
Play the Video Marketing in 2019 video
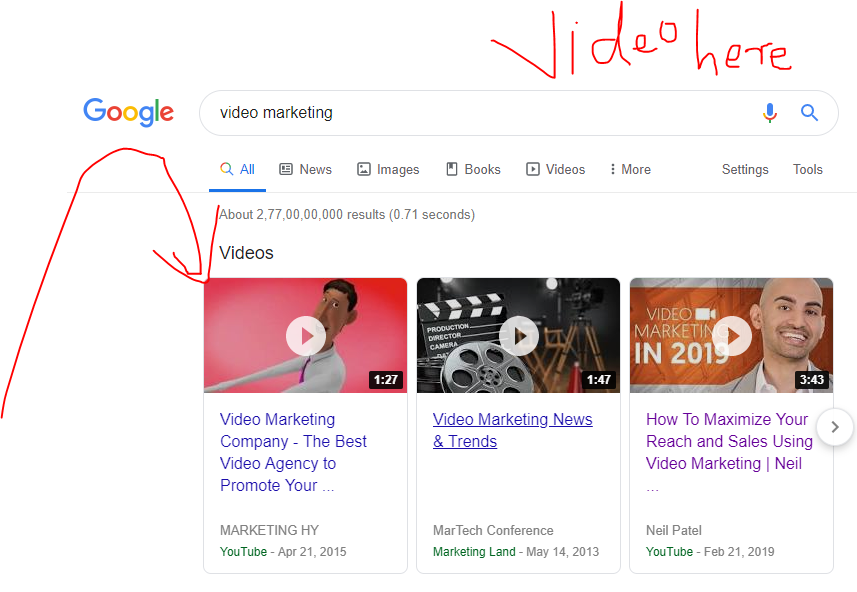(731, 336)
